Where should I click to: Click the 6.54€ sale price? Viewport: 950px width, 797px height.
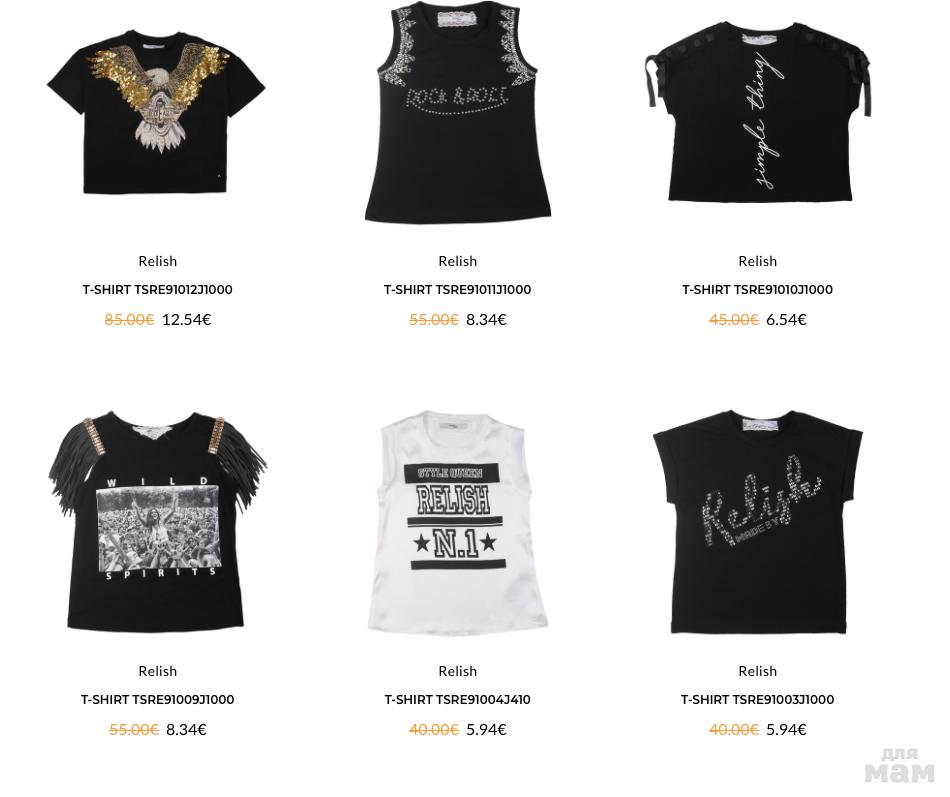(x=786, y=319)
